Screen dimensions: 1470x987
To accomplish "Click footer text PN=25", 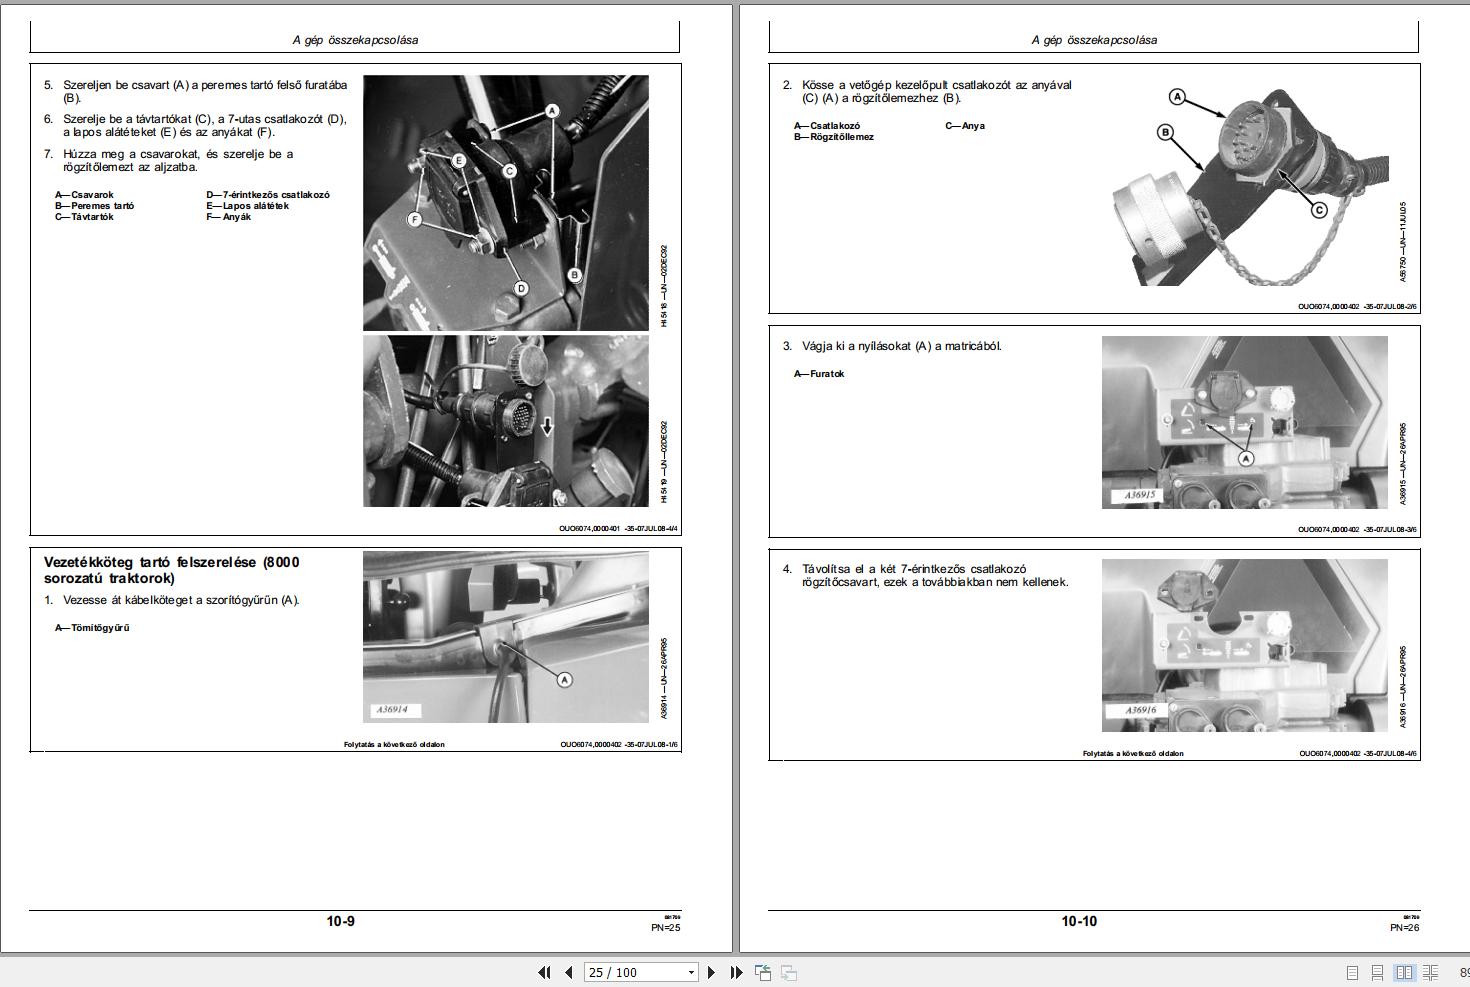I will point(665,927).
